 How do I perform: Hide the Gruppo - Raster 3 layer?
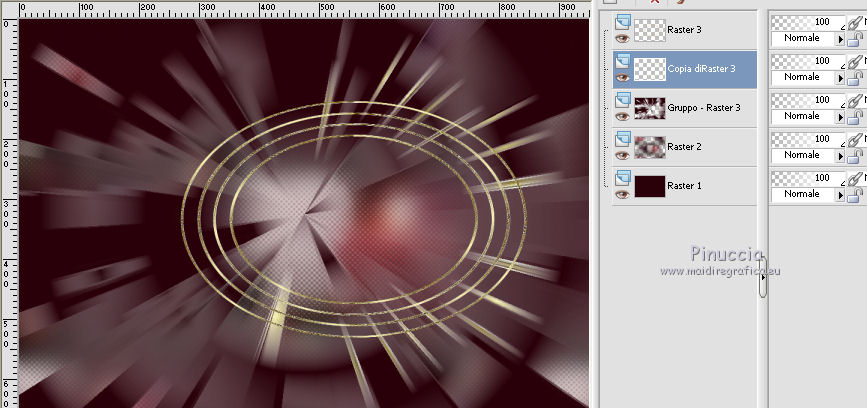pyautogui.click(x=623, y=116)
